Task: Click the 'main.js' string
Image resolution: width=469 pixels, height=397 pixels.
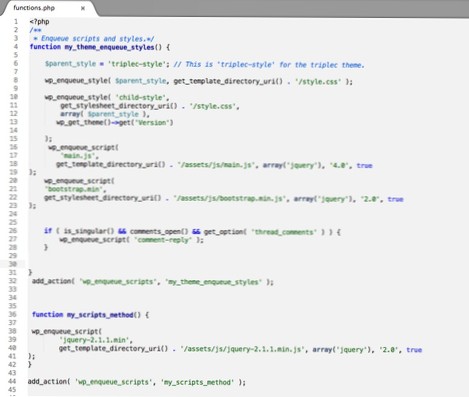Action: [x=79, y=156]
